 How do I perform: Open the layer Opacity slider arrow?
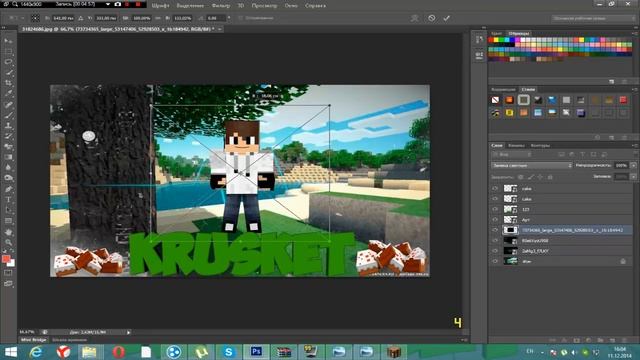[x=633, y=165]
